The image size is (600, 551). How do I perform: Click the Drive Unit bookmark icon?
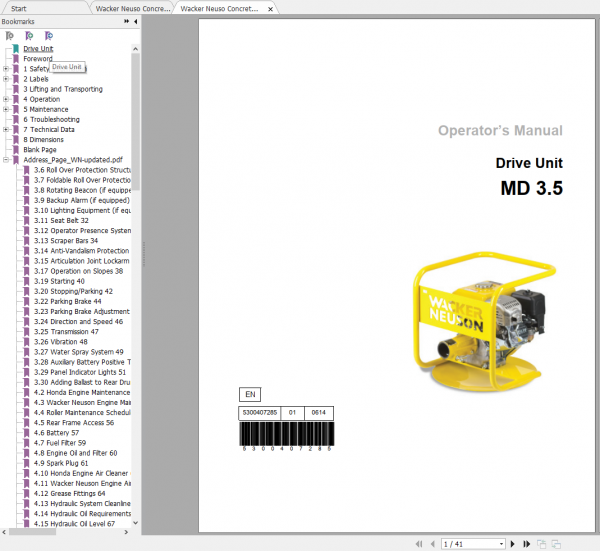[16, 49]
